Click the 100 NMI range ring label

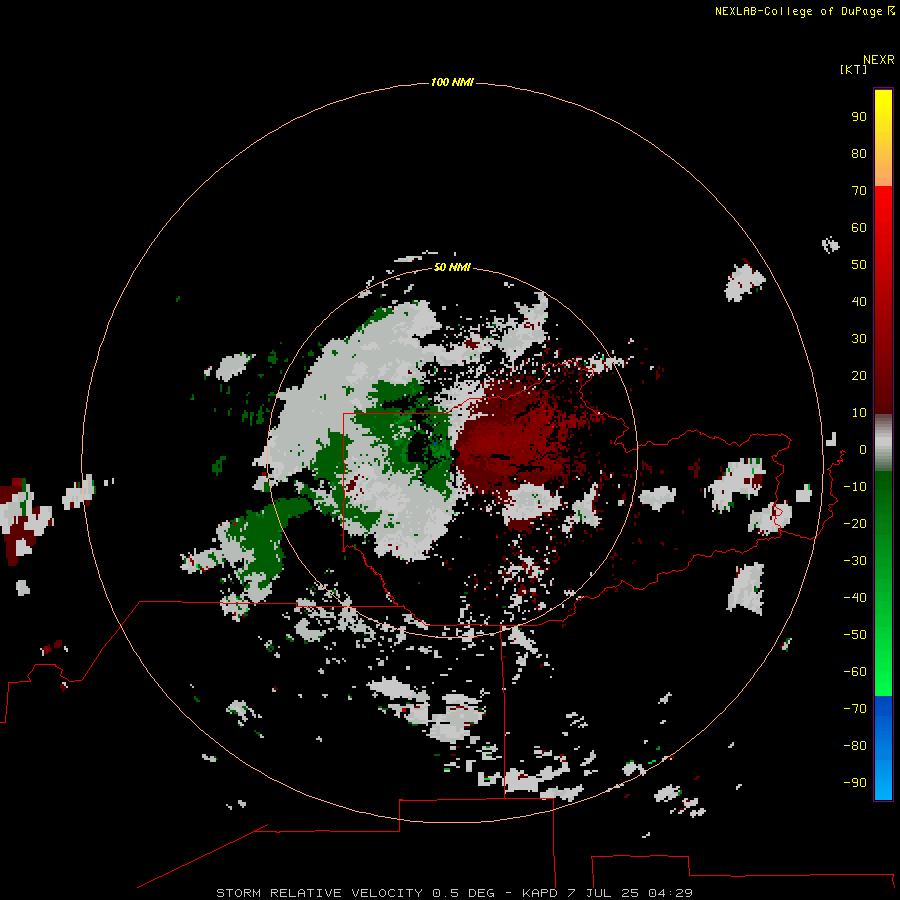click(x=452, y=83)
